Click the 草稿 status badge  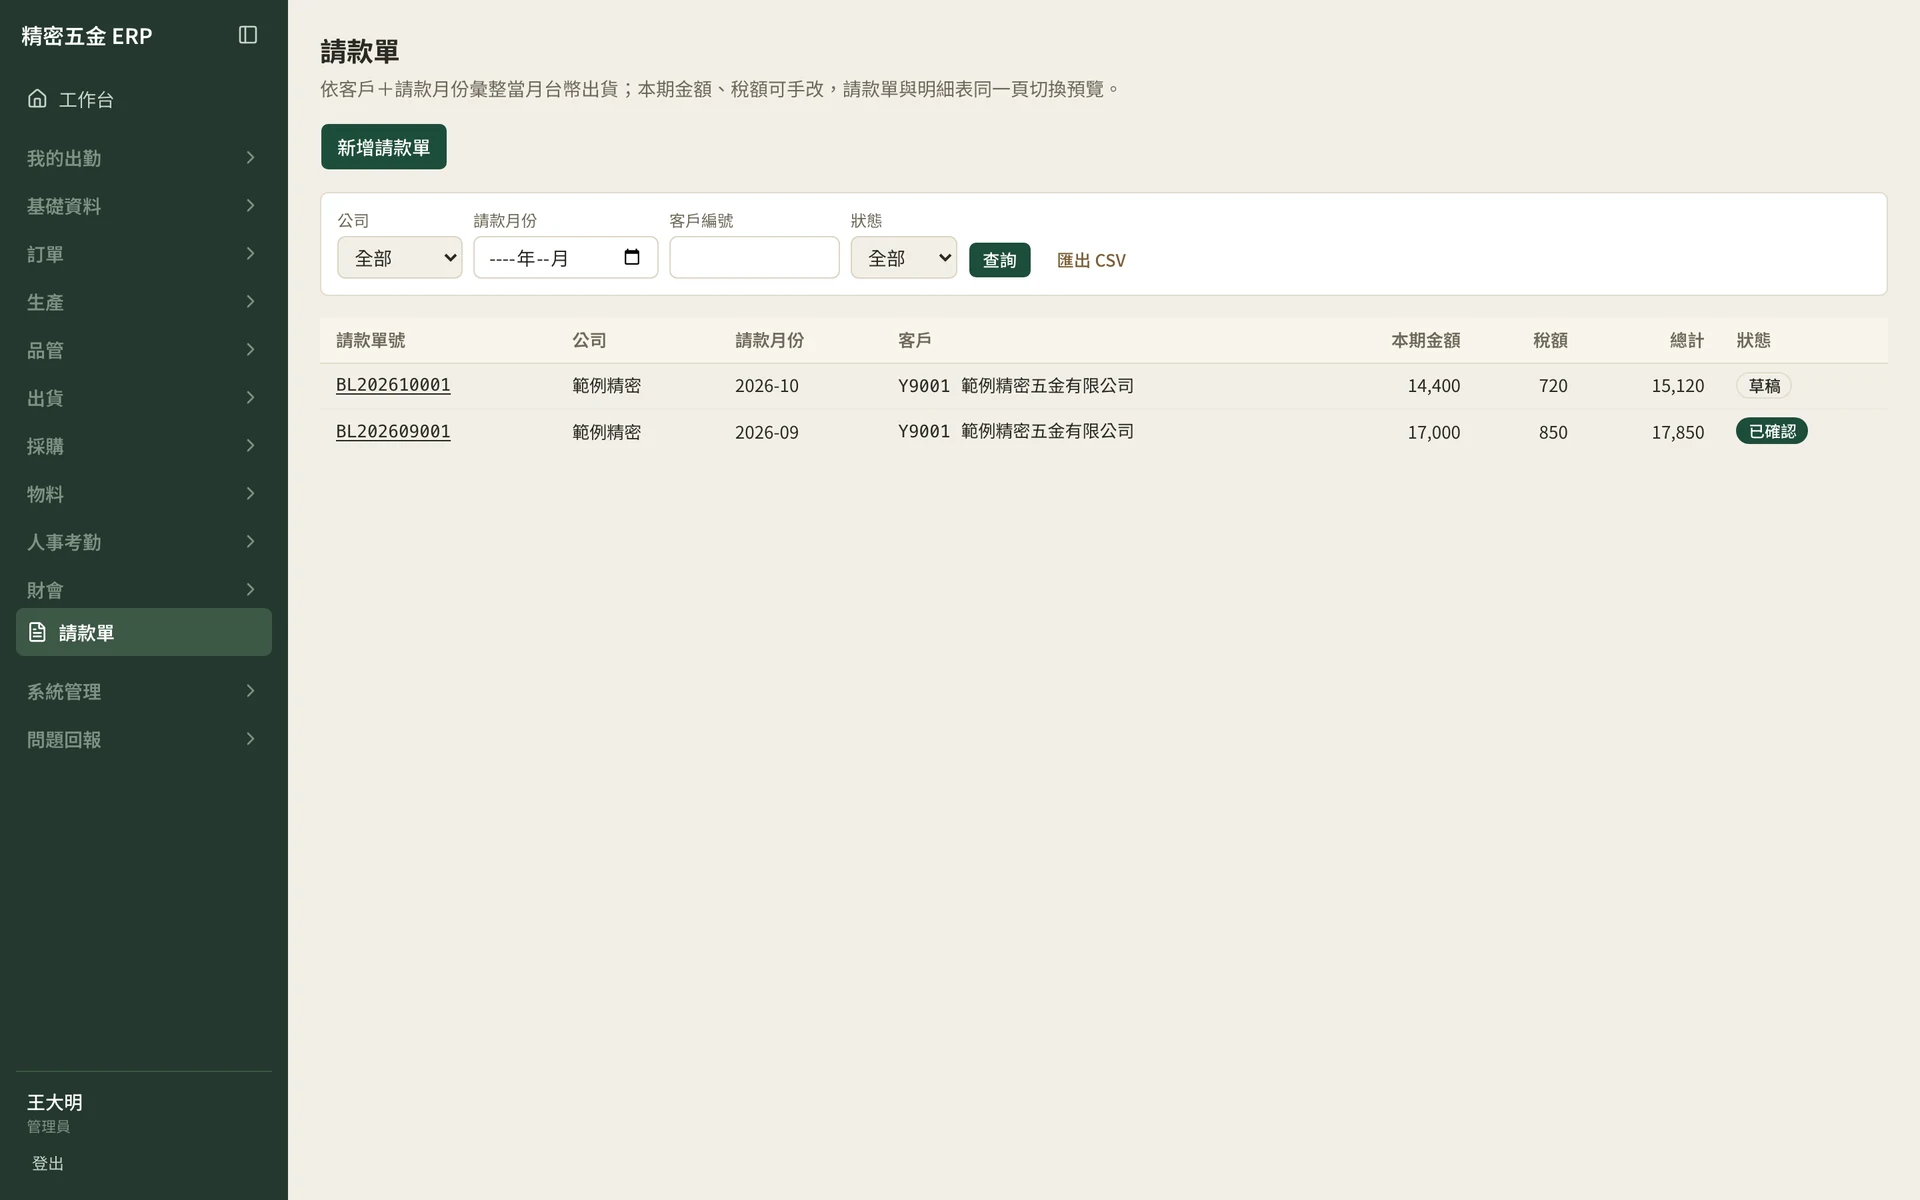tap(1764, 385)
